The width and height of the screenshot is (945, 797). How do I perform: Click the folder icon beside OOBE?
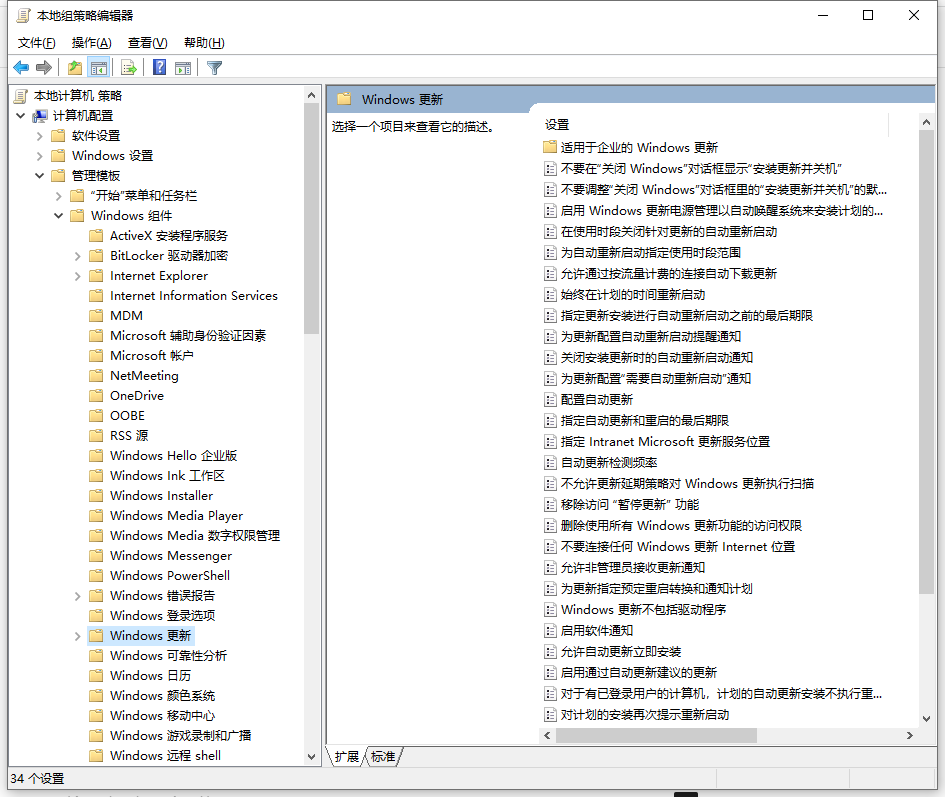point(96,415)
